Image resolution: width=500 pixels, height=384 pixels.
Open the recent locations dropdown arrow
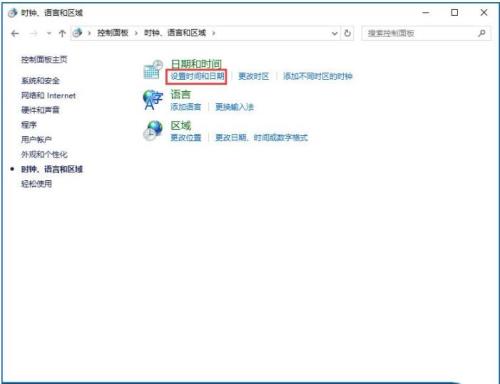click(49, 33)
